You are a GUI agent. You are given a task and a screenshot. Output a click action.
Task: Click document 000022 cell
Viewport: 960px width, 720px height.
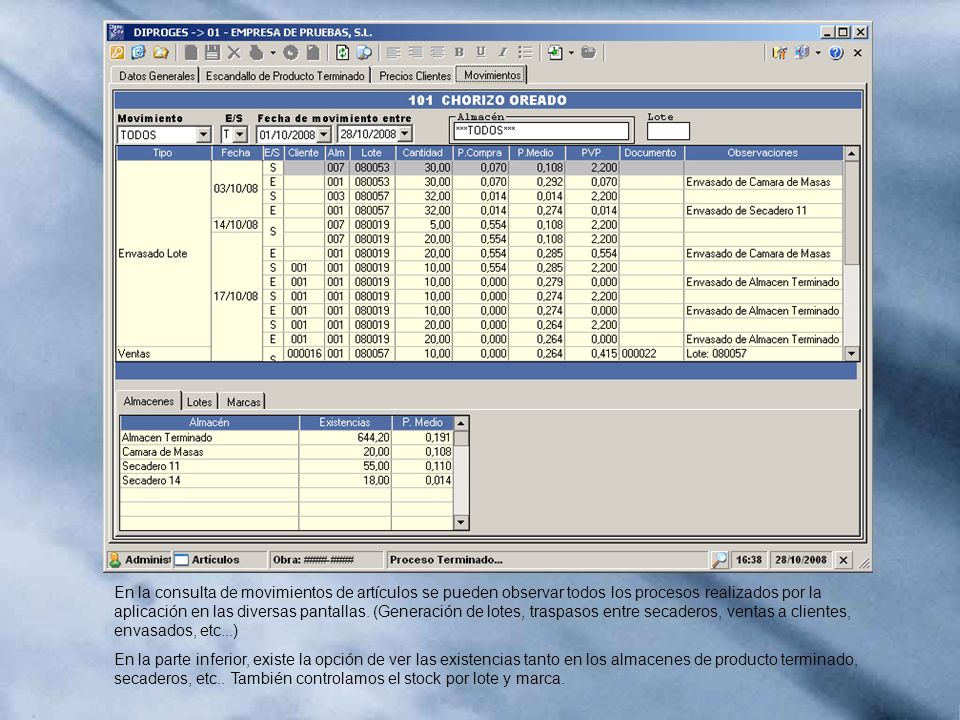point(651,353)
